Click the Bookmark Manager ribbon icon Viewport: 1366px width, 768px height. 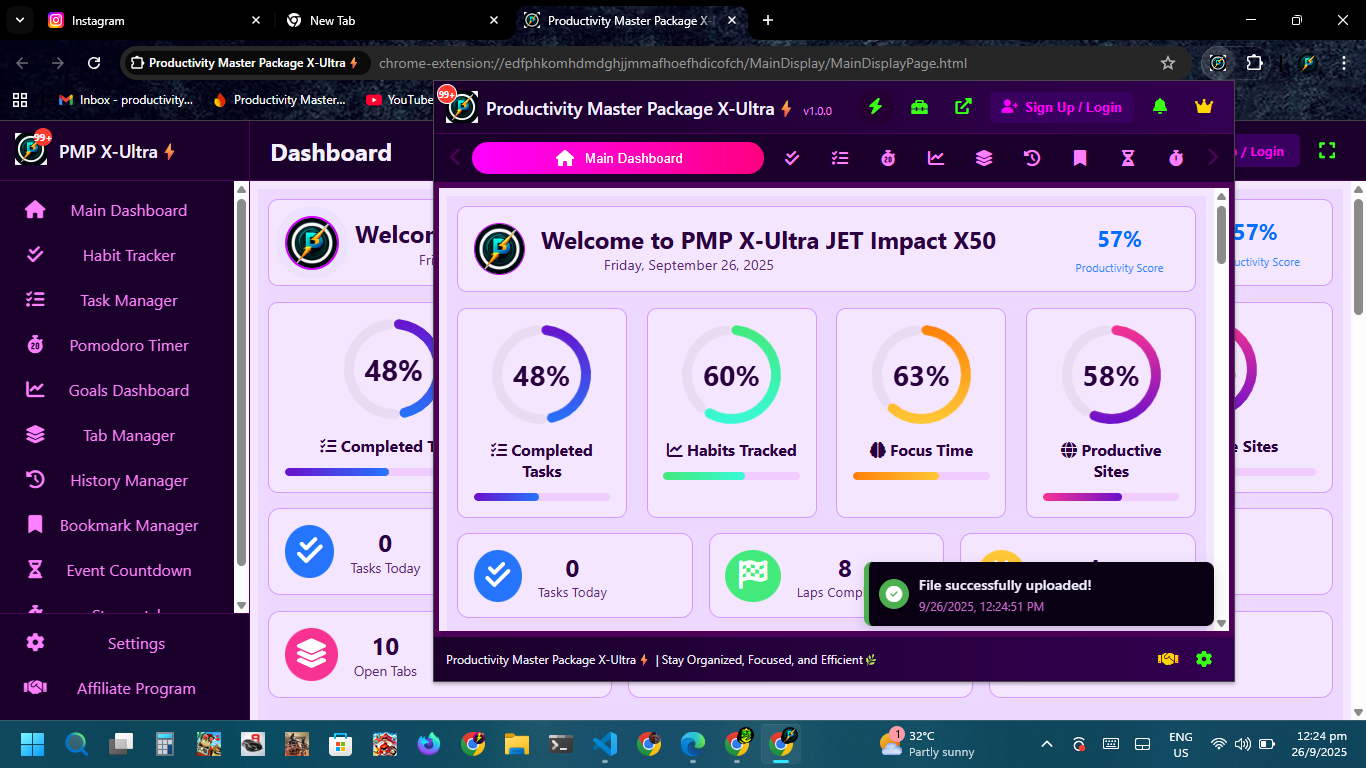1080,158
